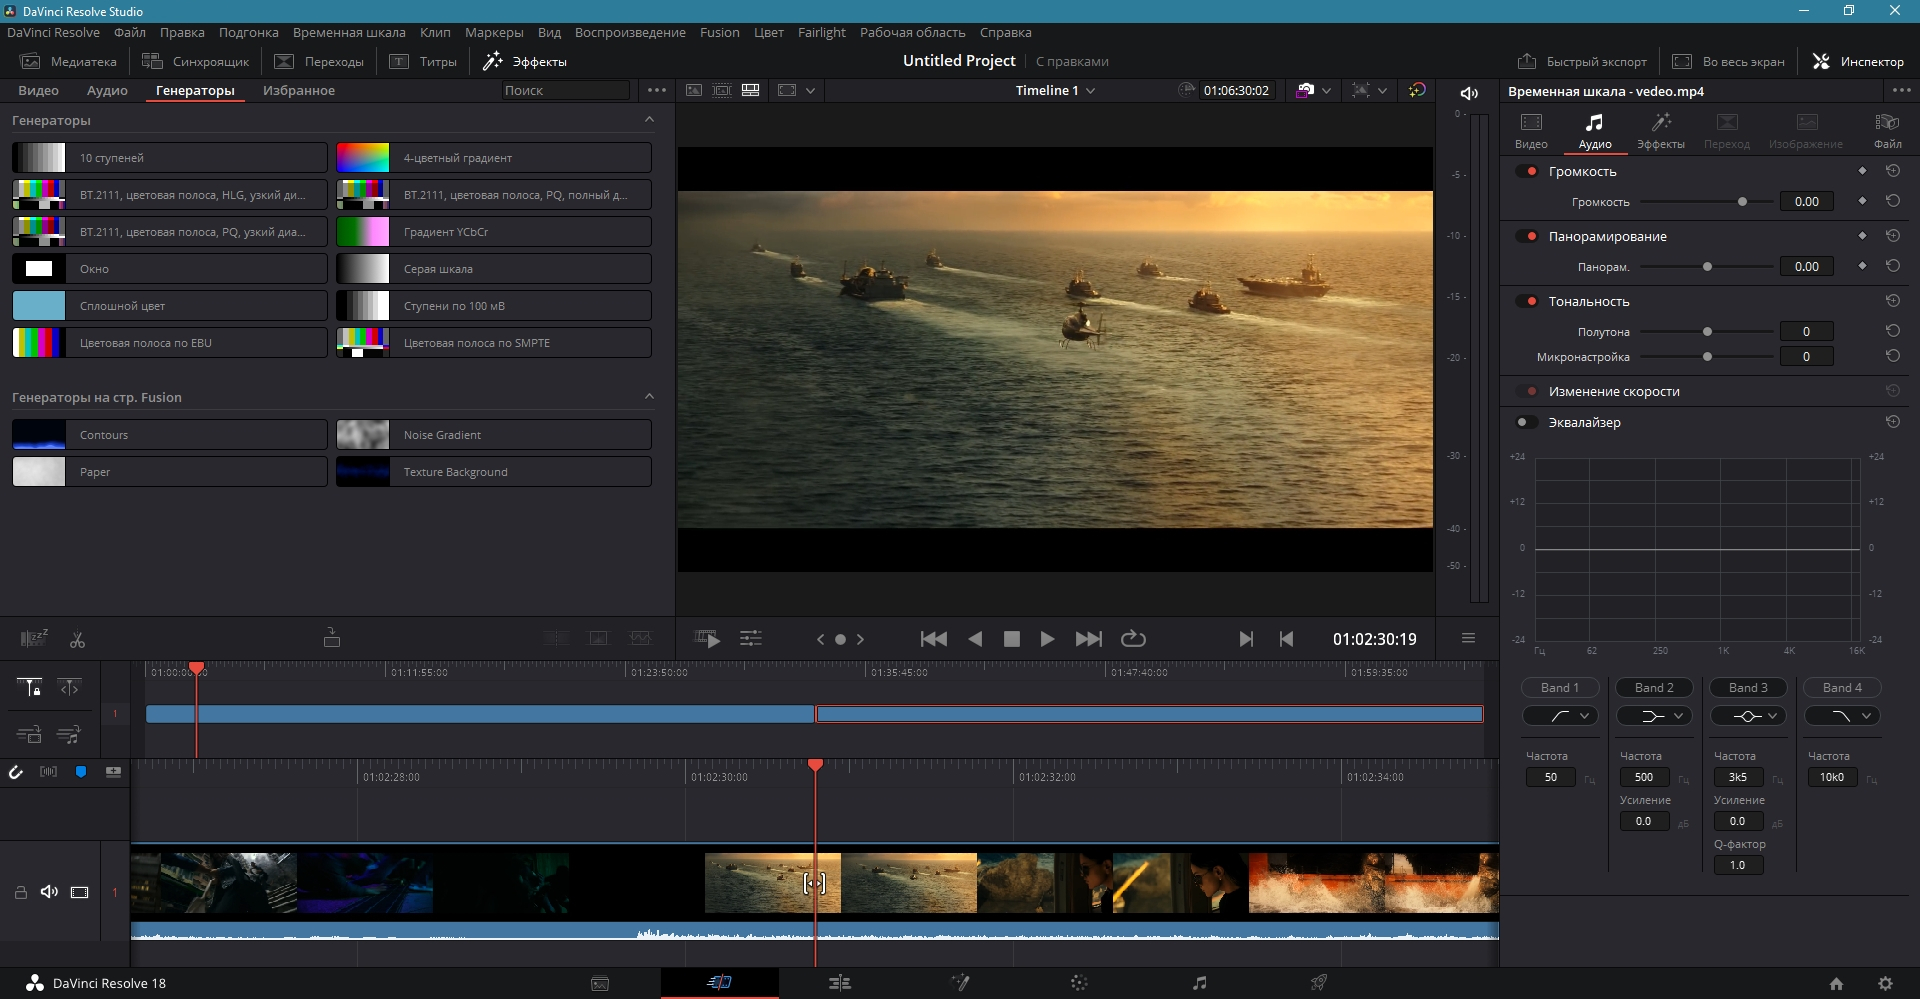Open the viewer scaling options dropdown arrow
Viewport: 1920px width, 999px height.
pyautogui.click(x=810, y=90)
